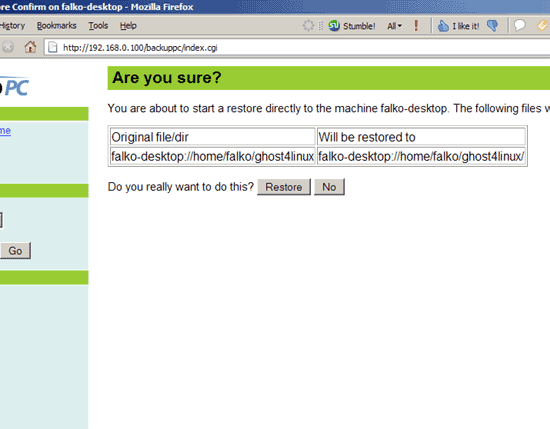Click the address bar URL field

click(x=297, y=47)
